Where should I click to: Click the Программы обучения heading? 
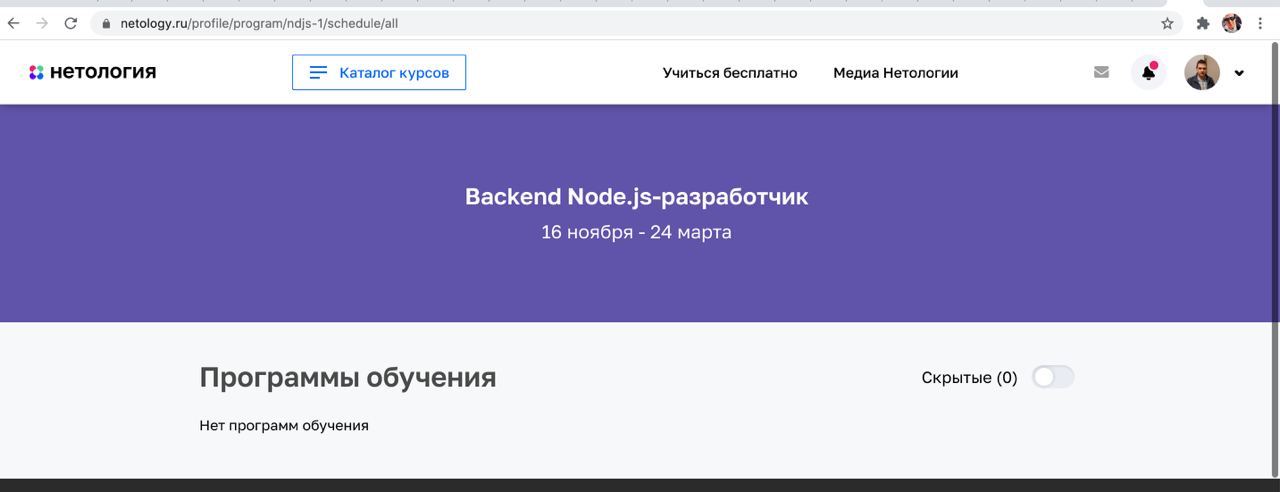348,378
